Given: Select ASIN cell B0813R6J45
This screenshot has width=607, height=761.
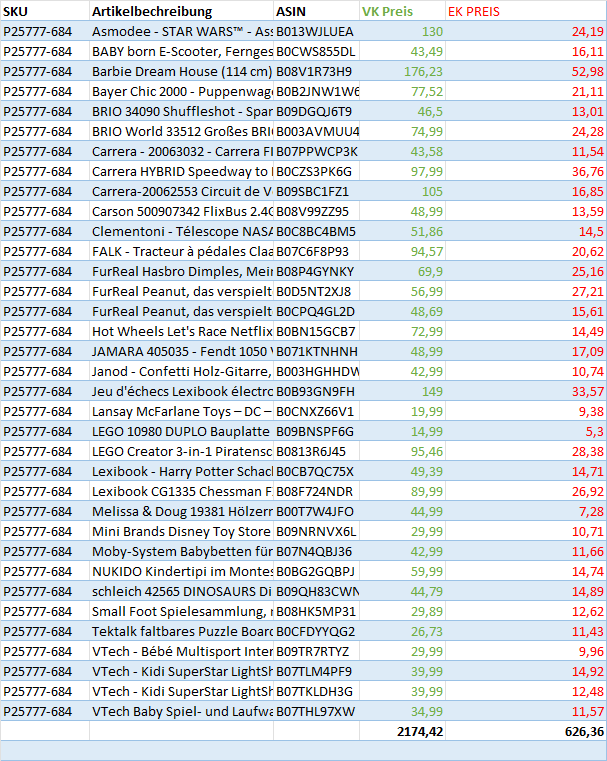Looking at the screenshot, I should (316, 451).
